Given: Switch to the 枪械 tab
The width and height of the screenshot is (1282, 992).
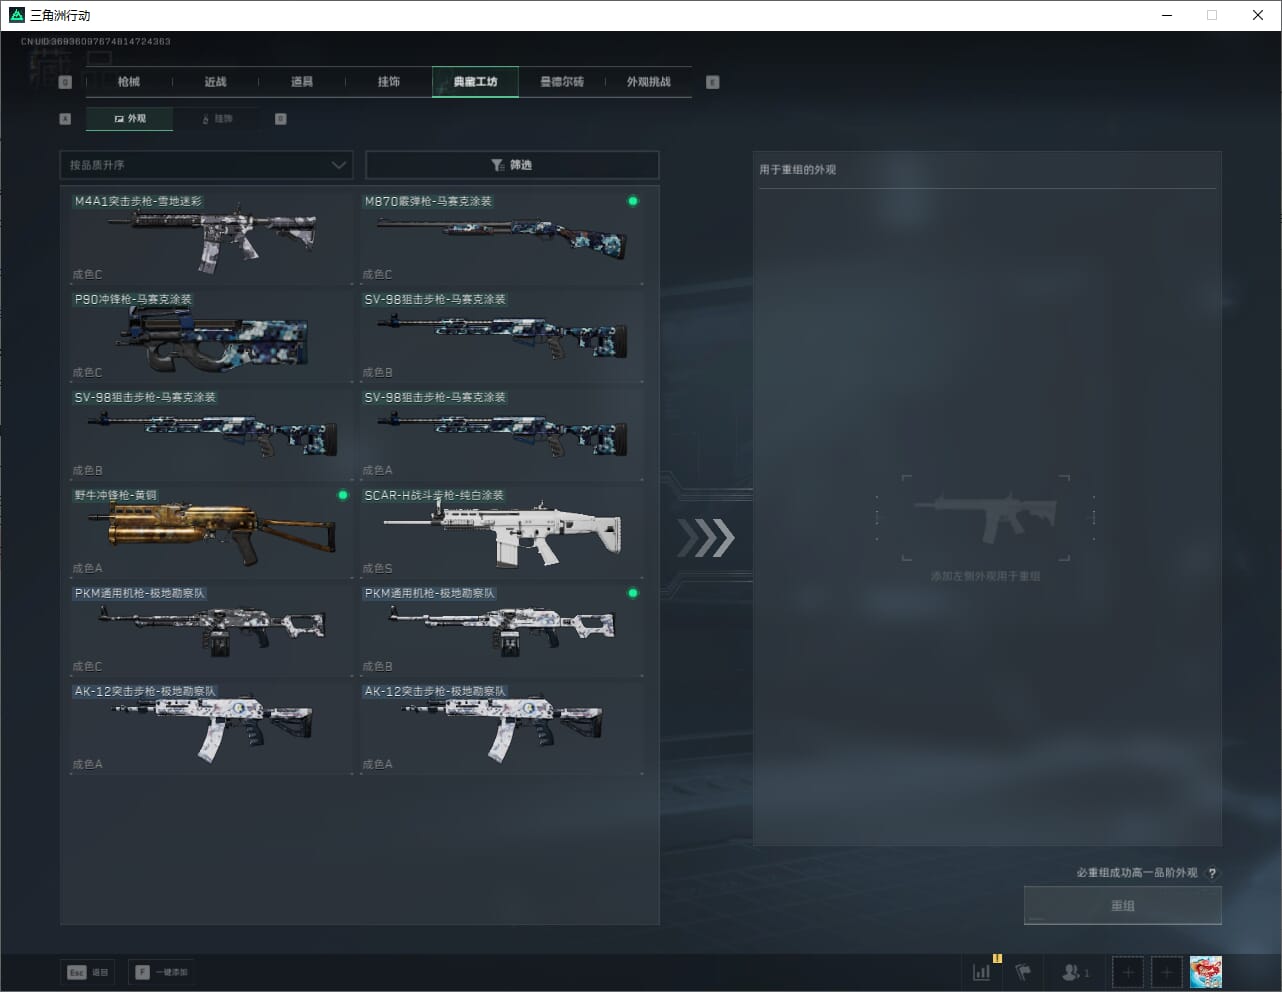Looking at the screenshot, I should click(x=129, y=82).
